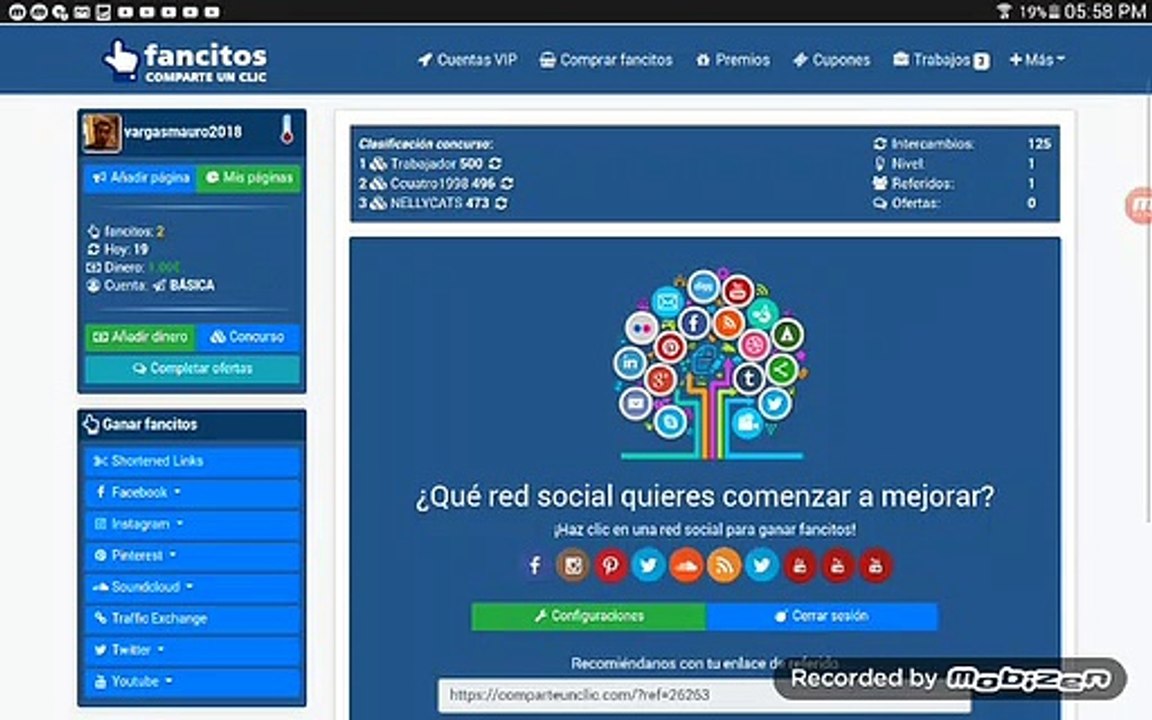This screenshot has width=1152, height=720.
Task: Refresh the Trabajador 500 ranking row icon
Action: 495,164
